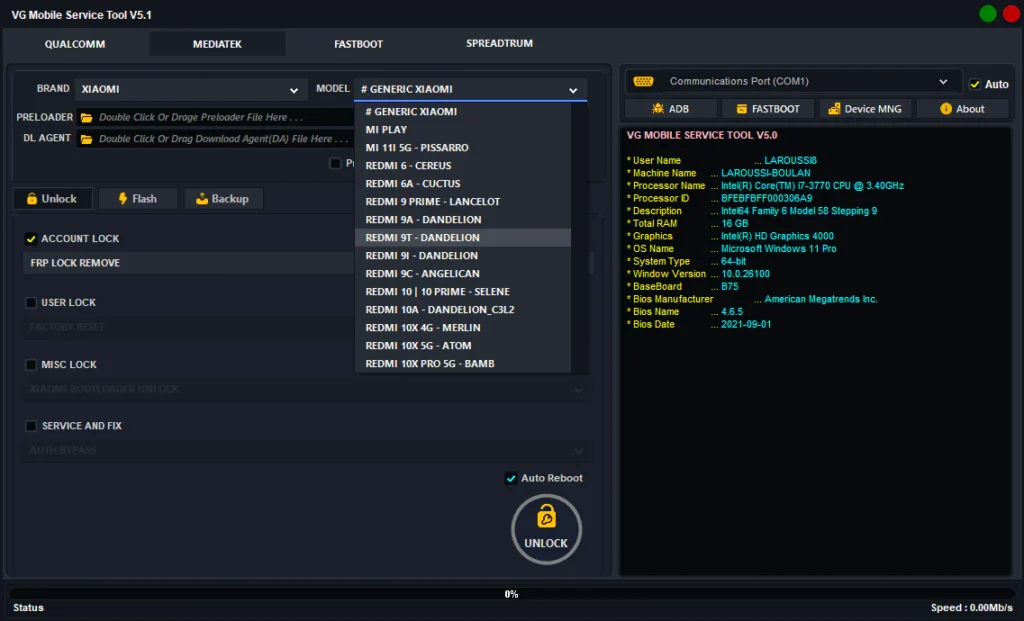The image size is (1024, 621).
Task: Select REDMI 9I - DANDELION
Action: [462, 256]
